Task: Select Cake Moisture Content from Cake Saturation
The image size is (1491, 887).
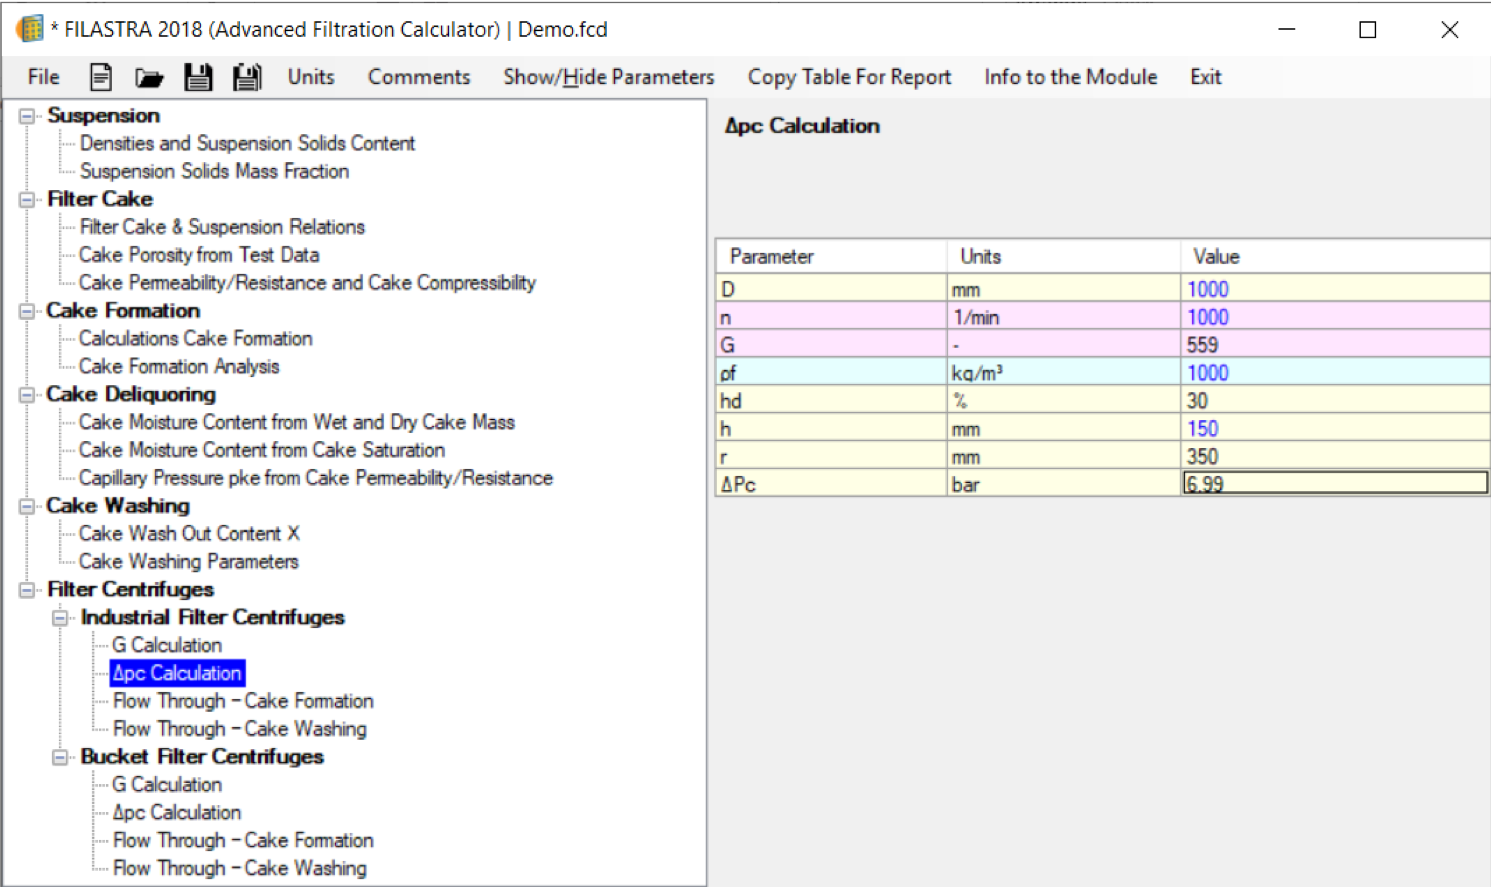Action: point(262,451)
